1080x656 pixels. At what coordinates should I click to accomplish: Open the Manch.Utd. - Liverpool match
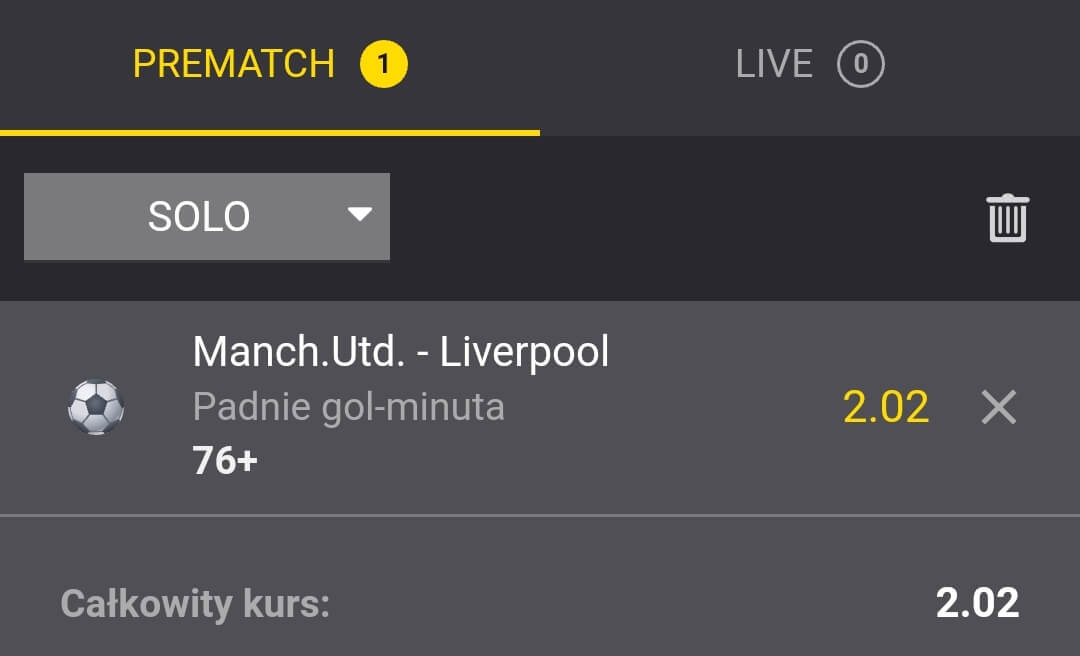400,352
